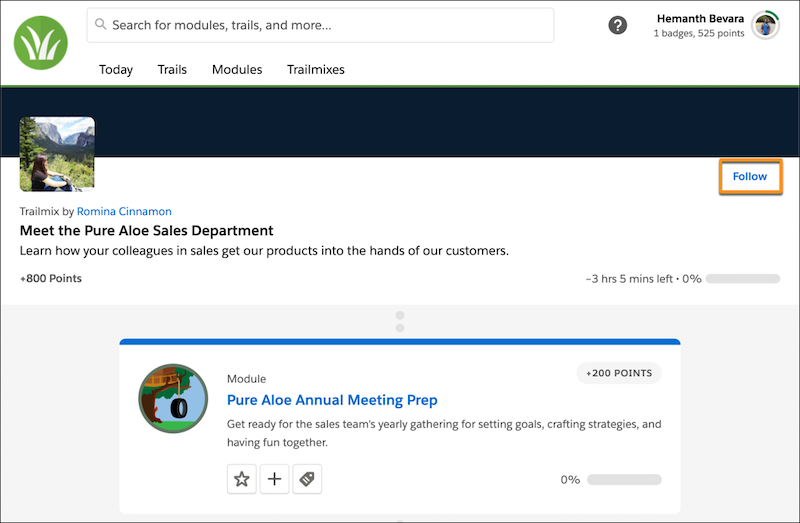Click the module 0% progress bar
The height and width of the screenshot is (523, 800).
click(624, 480)
